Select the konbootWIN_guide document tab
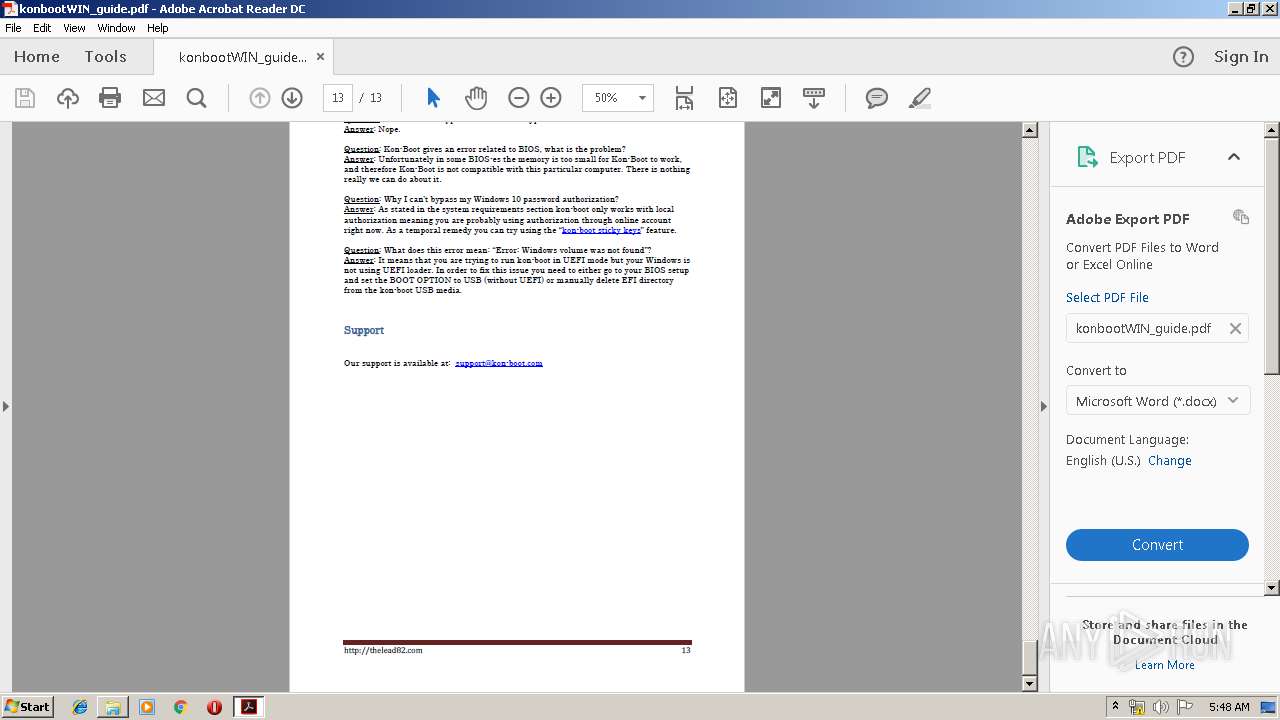The image size is (1280, 720). click(x=242, y=57)
